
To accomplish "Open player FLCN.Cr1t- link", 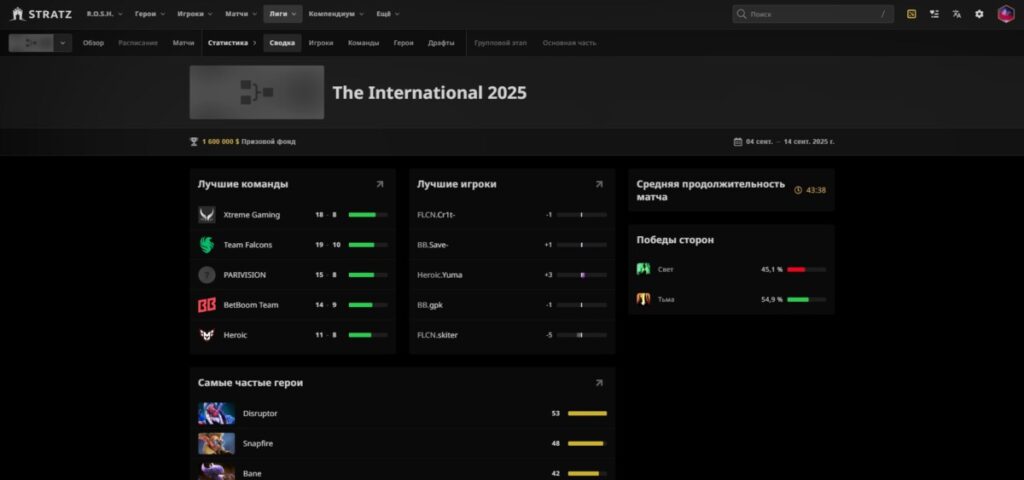I will [x=436, y=215].
